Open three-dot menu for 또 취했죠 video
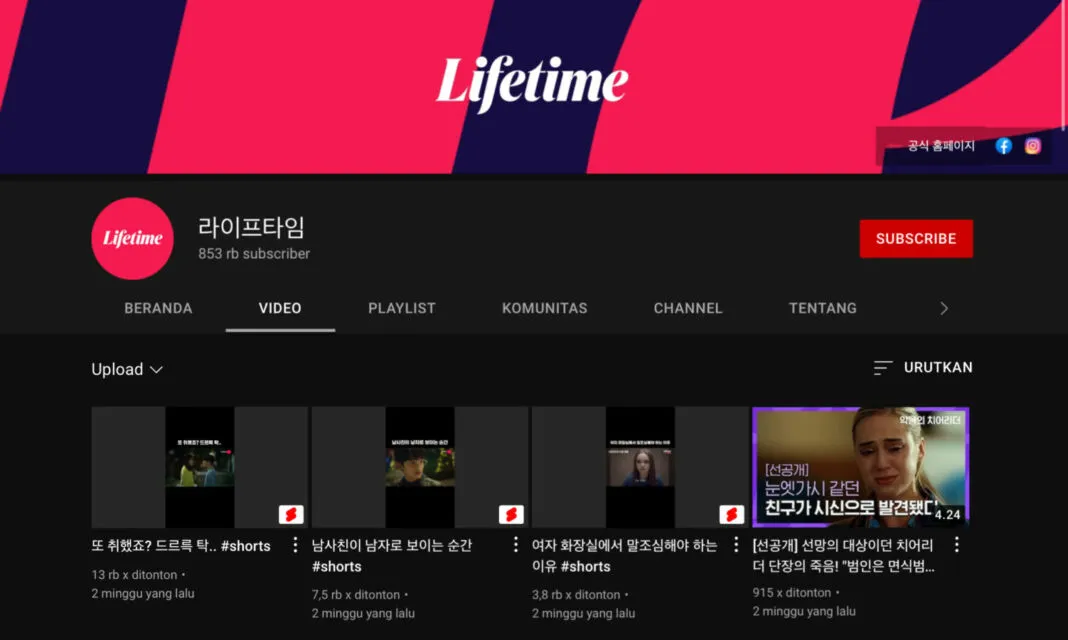 click(x=295, y=545)
